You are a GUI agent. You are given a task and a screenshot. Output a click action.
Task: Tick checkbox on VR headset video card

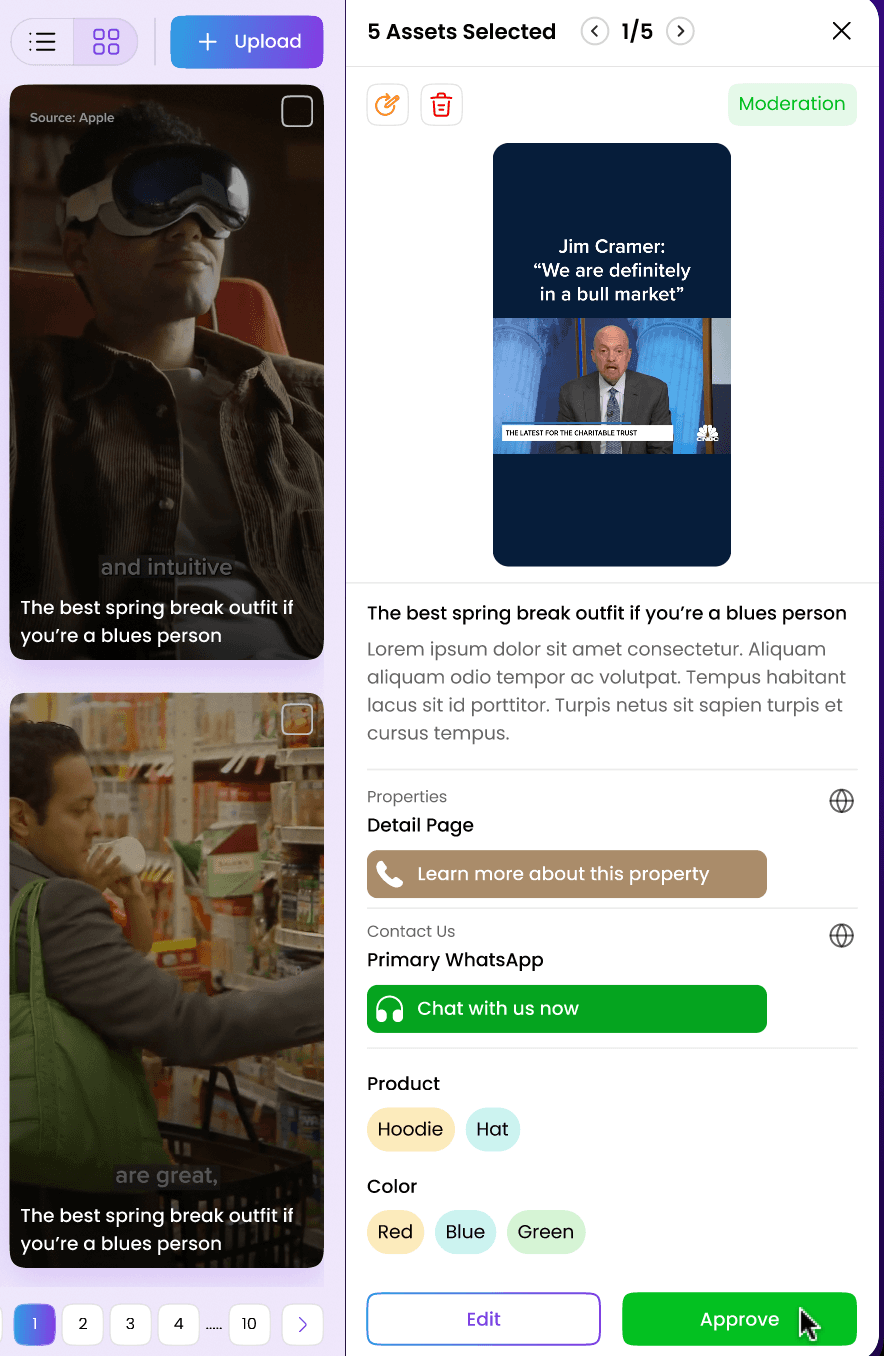(x=297, y=111)
